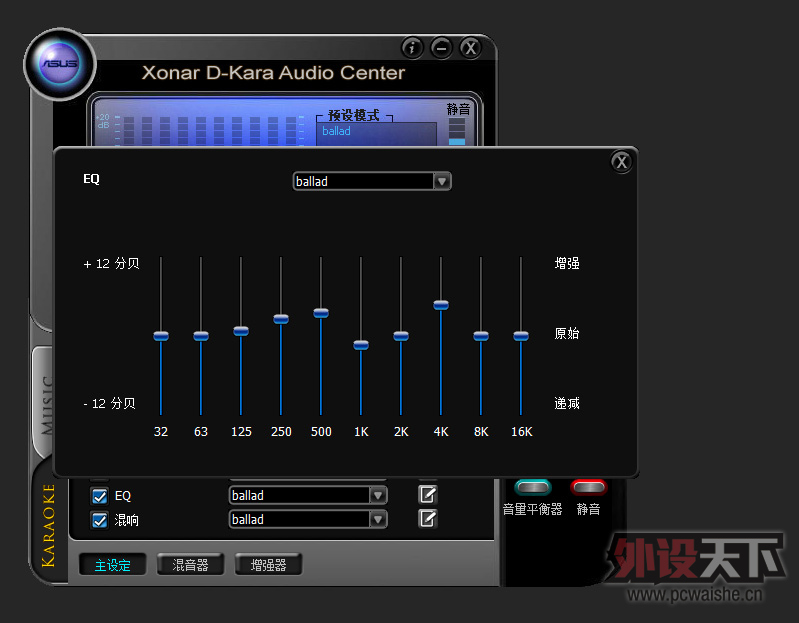Select the KARAOKE side tab
The image size is (799, 623).
click(48, 525)
